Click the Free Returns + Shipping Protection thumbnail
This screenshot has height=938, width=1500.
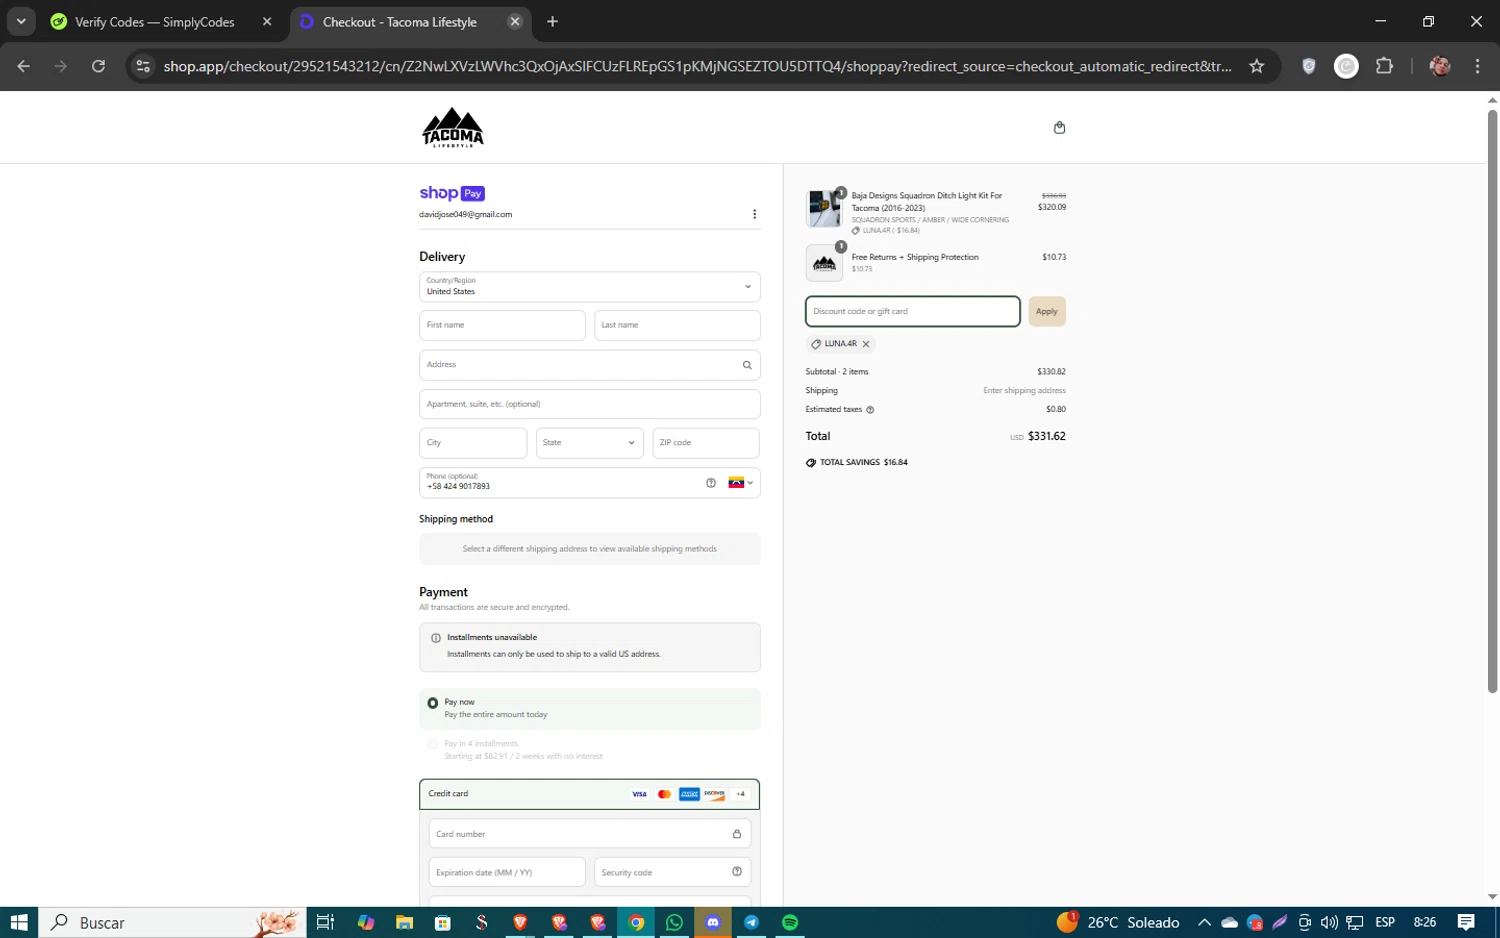pyautogui.click(x=824, y=263)
